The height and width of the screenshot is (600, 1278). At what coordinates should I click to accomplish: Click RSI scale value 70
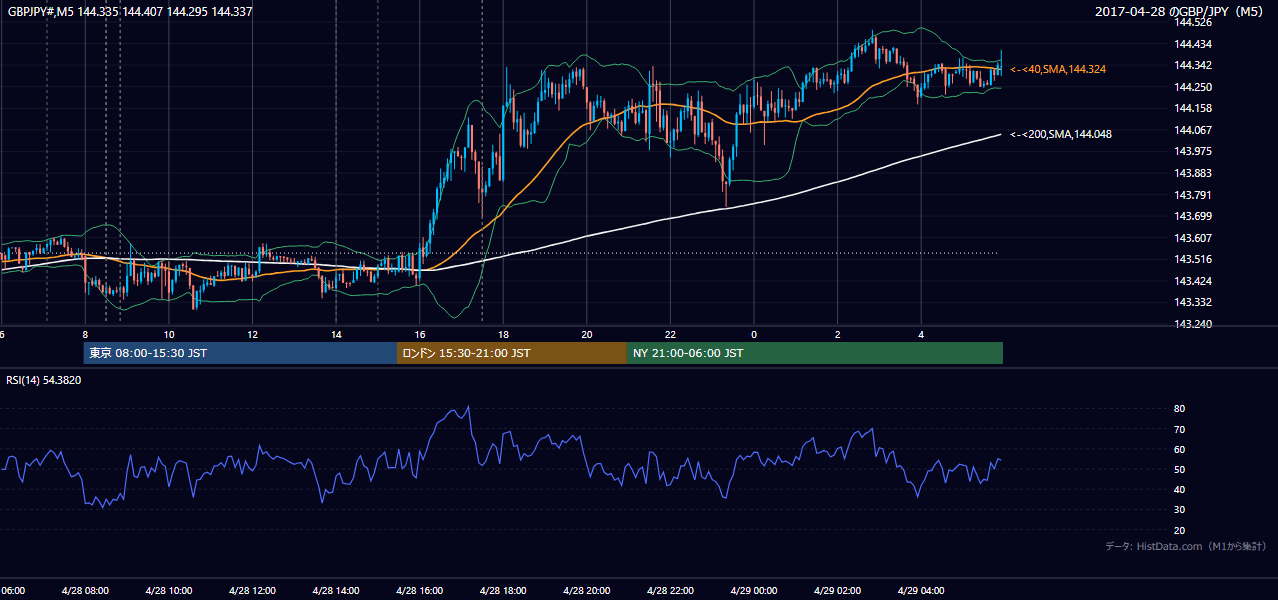click(1180, 429)
